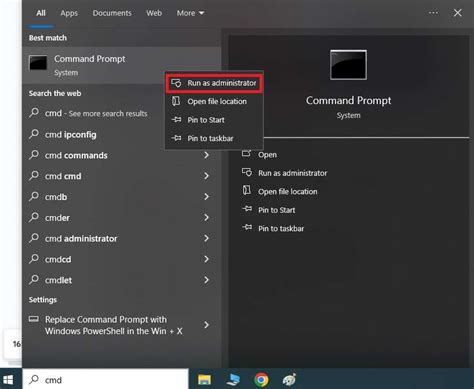This screenshot has width=474, height=389.
Task: Open the Windows Start button
Action: click(x=8, y=380)
